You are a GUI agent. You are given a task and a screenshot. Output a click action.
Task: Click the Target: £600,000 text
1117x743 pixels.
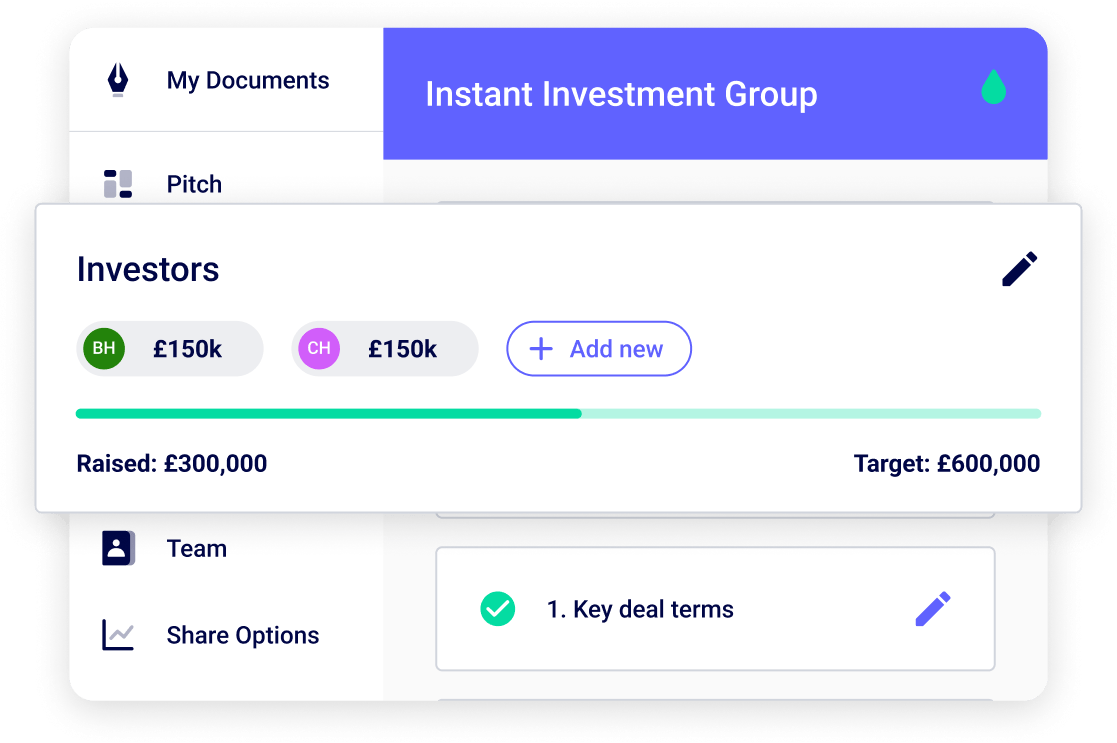[947, 464]
